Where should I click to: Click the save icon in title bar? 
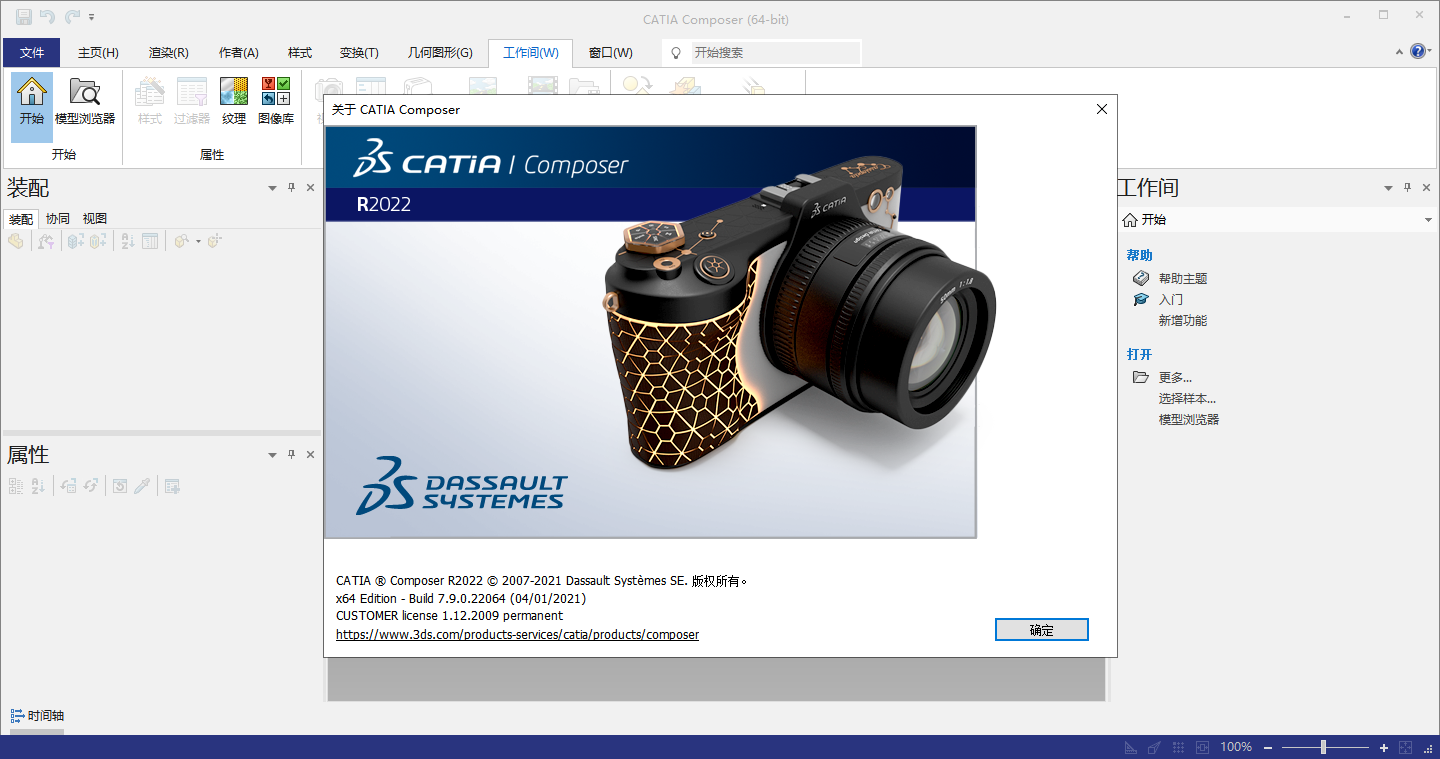[x=23, y=17]
